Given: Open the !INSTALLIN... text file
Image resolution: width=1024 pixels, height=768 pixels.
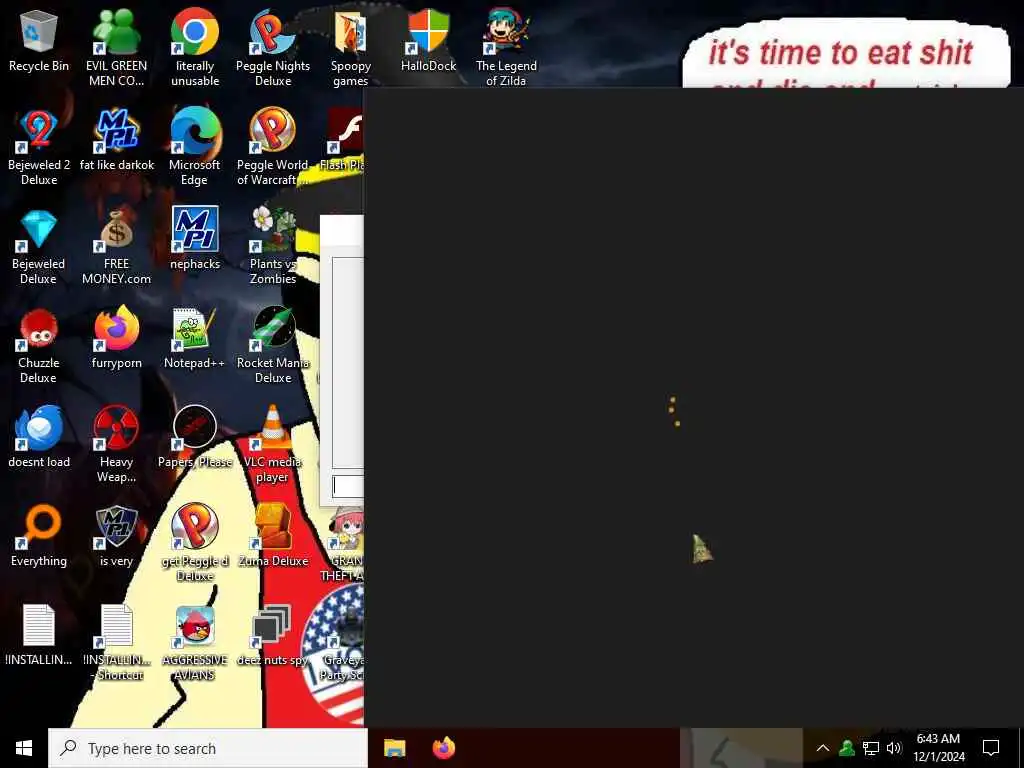Looking at the screenshot, I should coord(39,635).
